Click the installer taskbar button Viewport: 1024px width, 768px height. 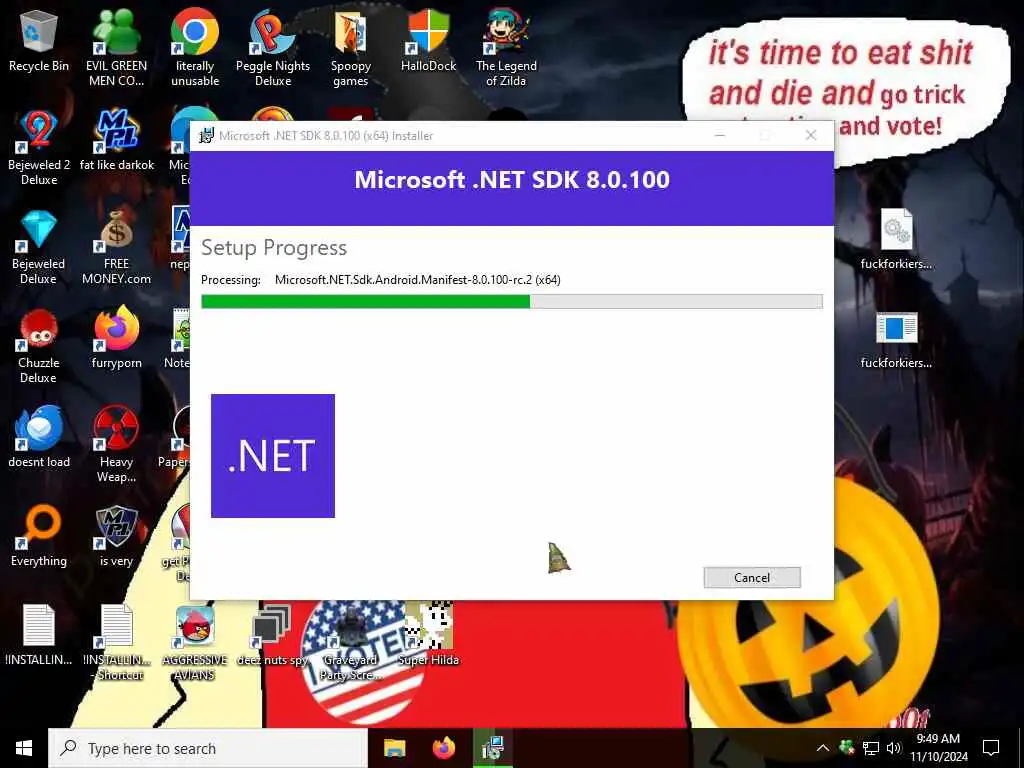[x=492, y=748]
